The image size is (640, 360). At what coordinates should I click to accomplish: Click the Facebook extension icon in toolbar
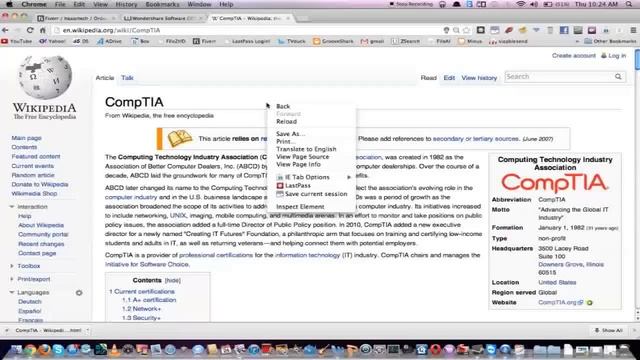564,30
